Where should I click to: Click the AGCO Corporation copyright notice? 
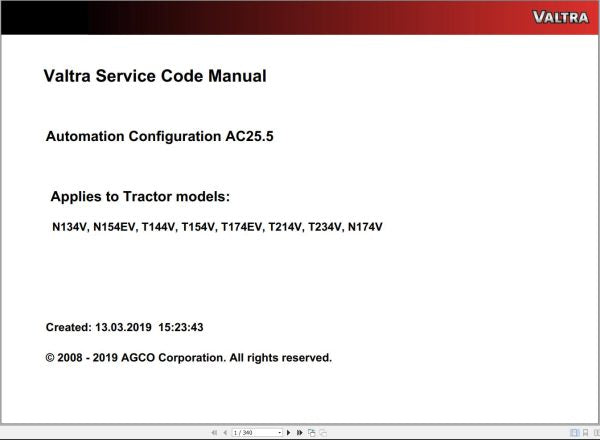tap(188, 357)
